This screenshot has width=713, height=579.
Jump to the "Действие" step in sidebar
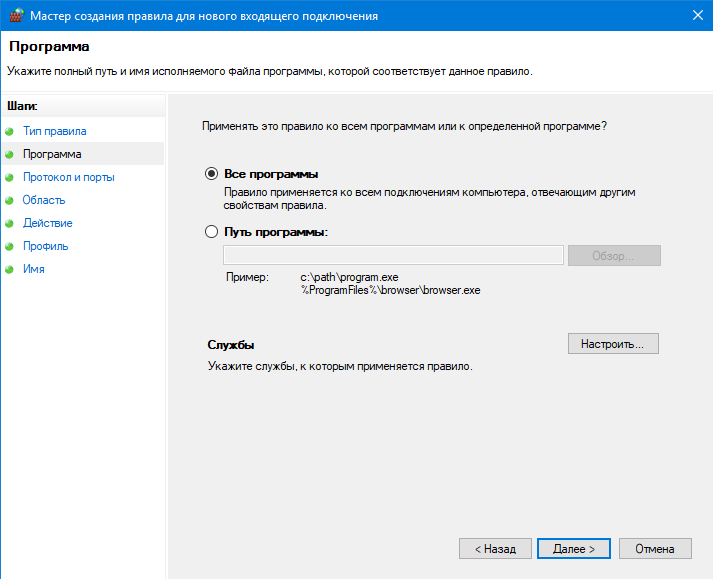(x=47, y=223)
